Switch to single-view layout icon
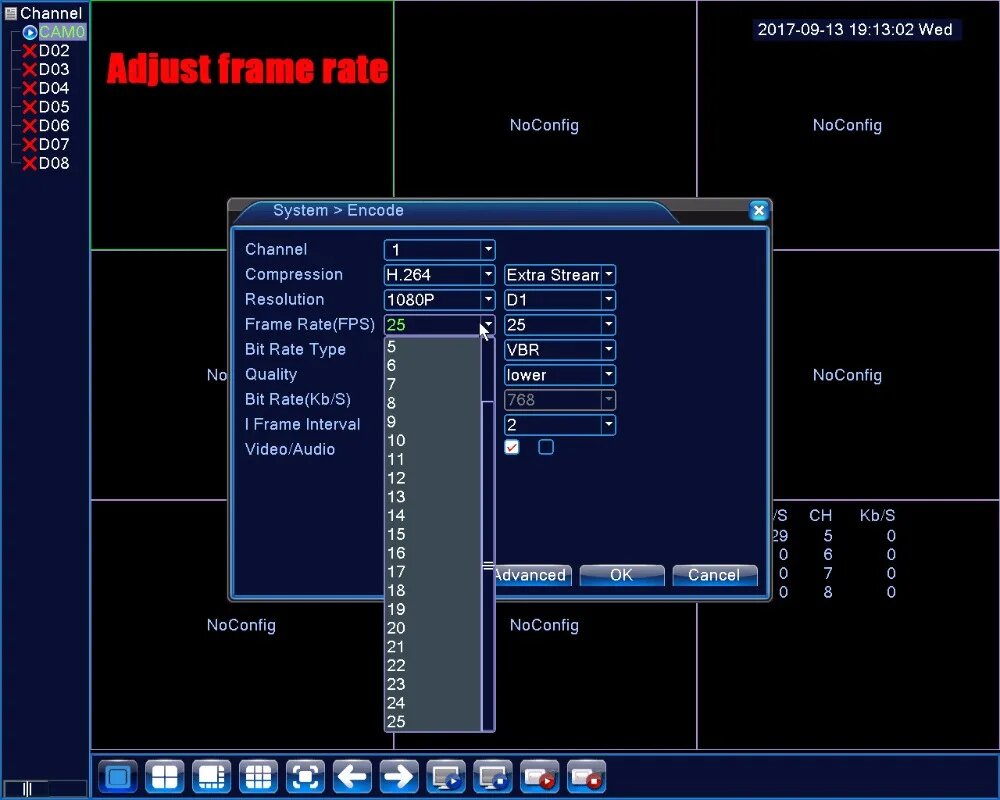The image size is (1000, 800). point(118,776)
